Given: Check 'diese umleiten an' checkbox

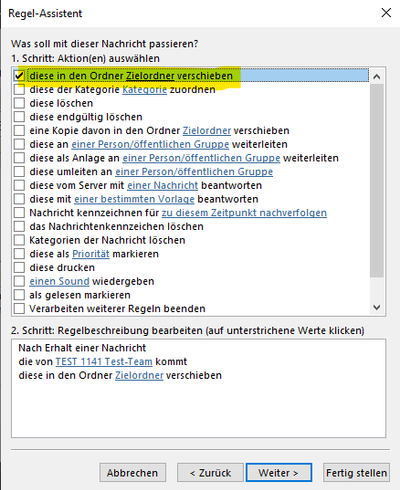Looking at the screenshot, I should 19,172.
